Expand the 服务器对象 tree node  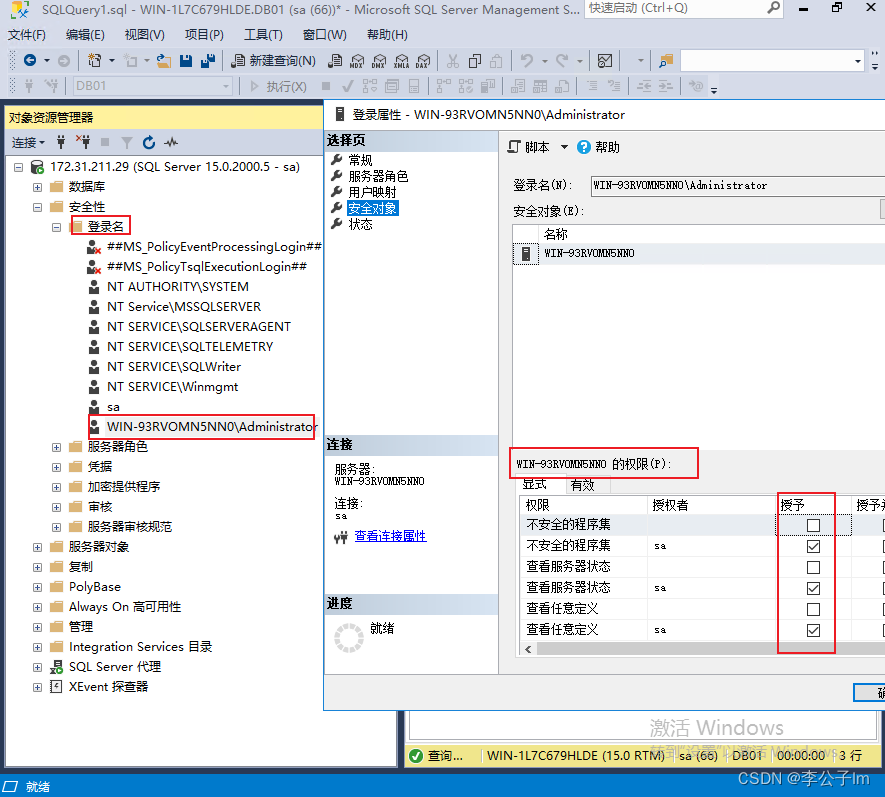click(37, 548)
